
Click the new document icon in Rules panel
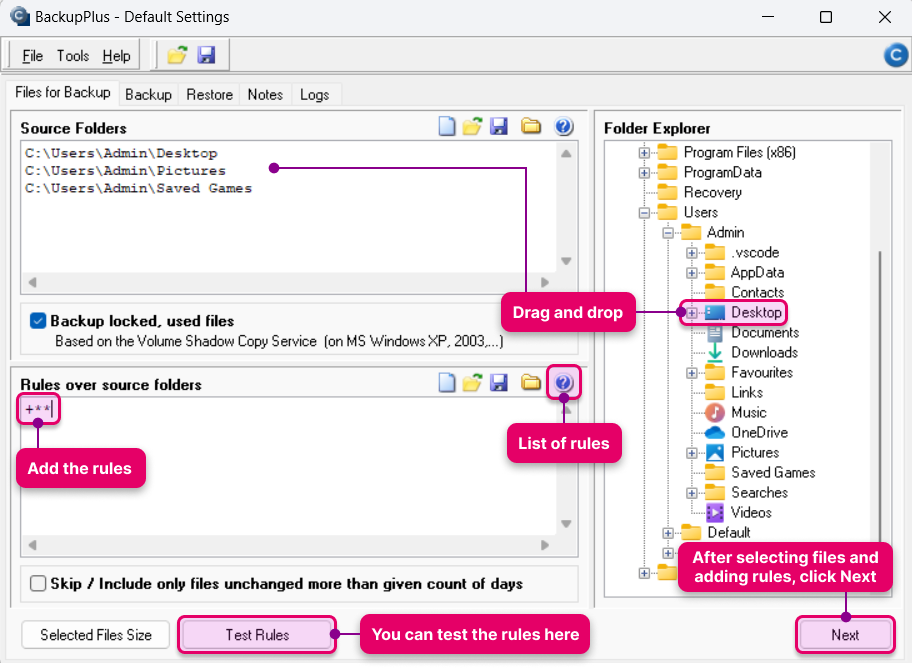[x=447, y=383]
